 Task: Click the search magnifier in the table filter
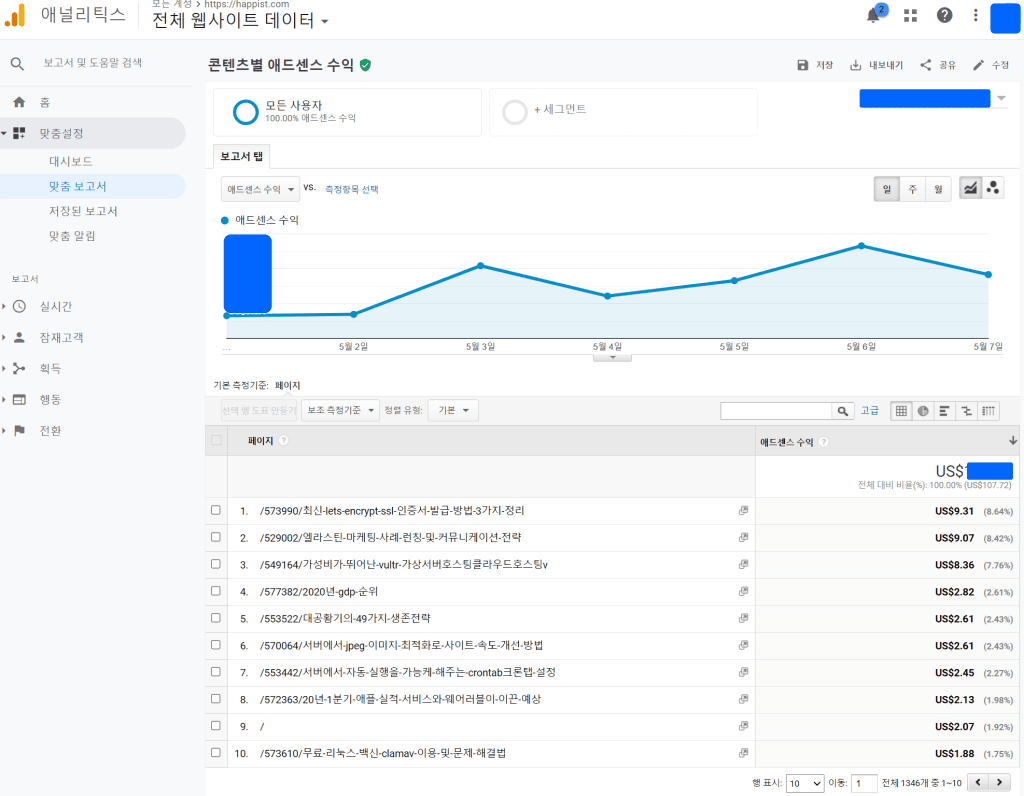point(843,410)
